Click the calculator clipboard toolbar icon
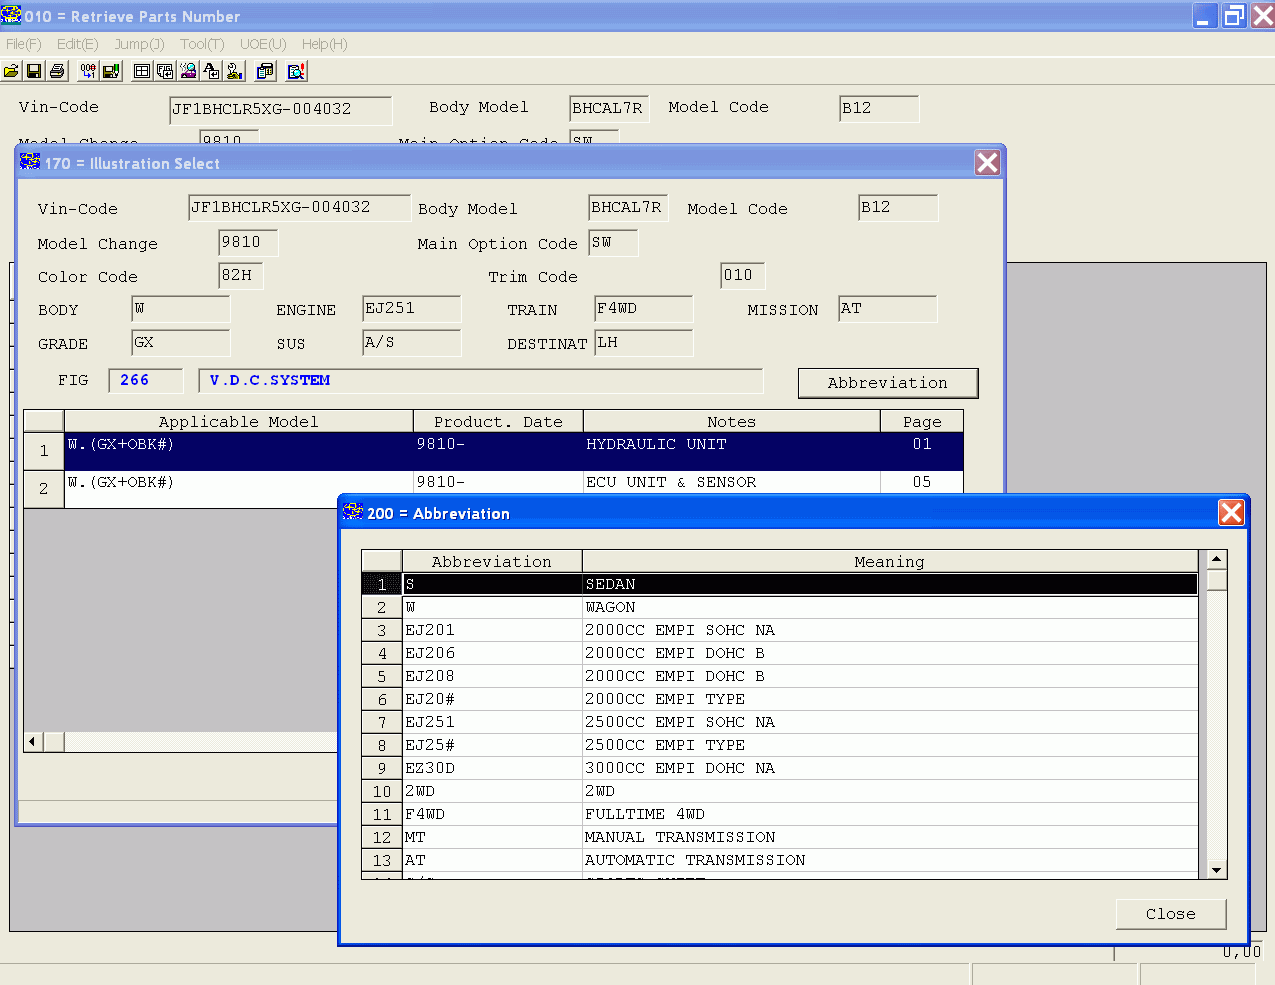1275x985 pixels. click(265, 71)
